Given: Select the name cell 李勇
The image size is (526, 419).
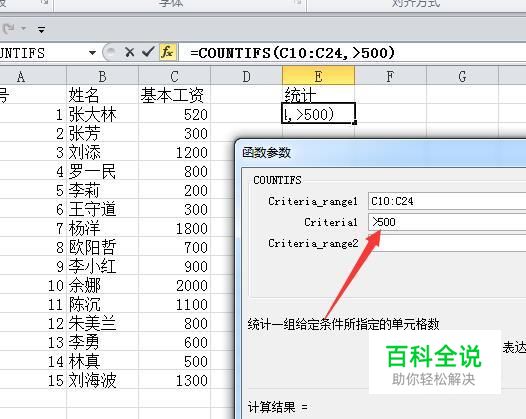Looking at the screenshot, I should point(102,342).
